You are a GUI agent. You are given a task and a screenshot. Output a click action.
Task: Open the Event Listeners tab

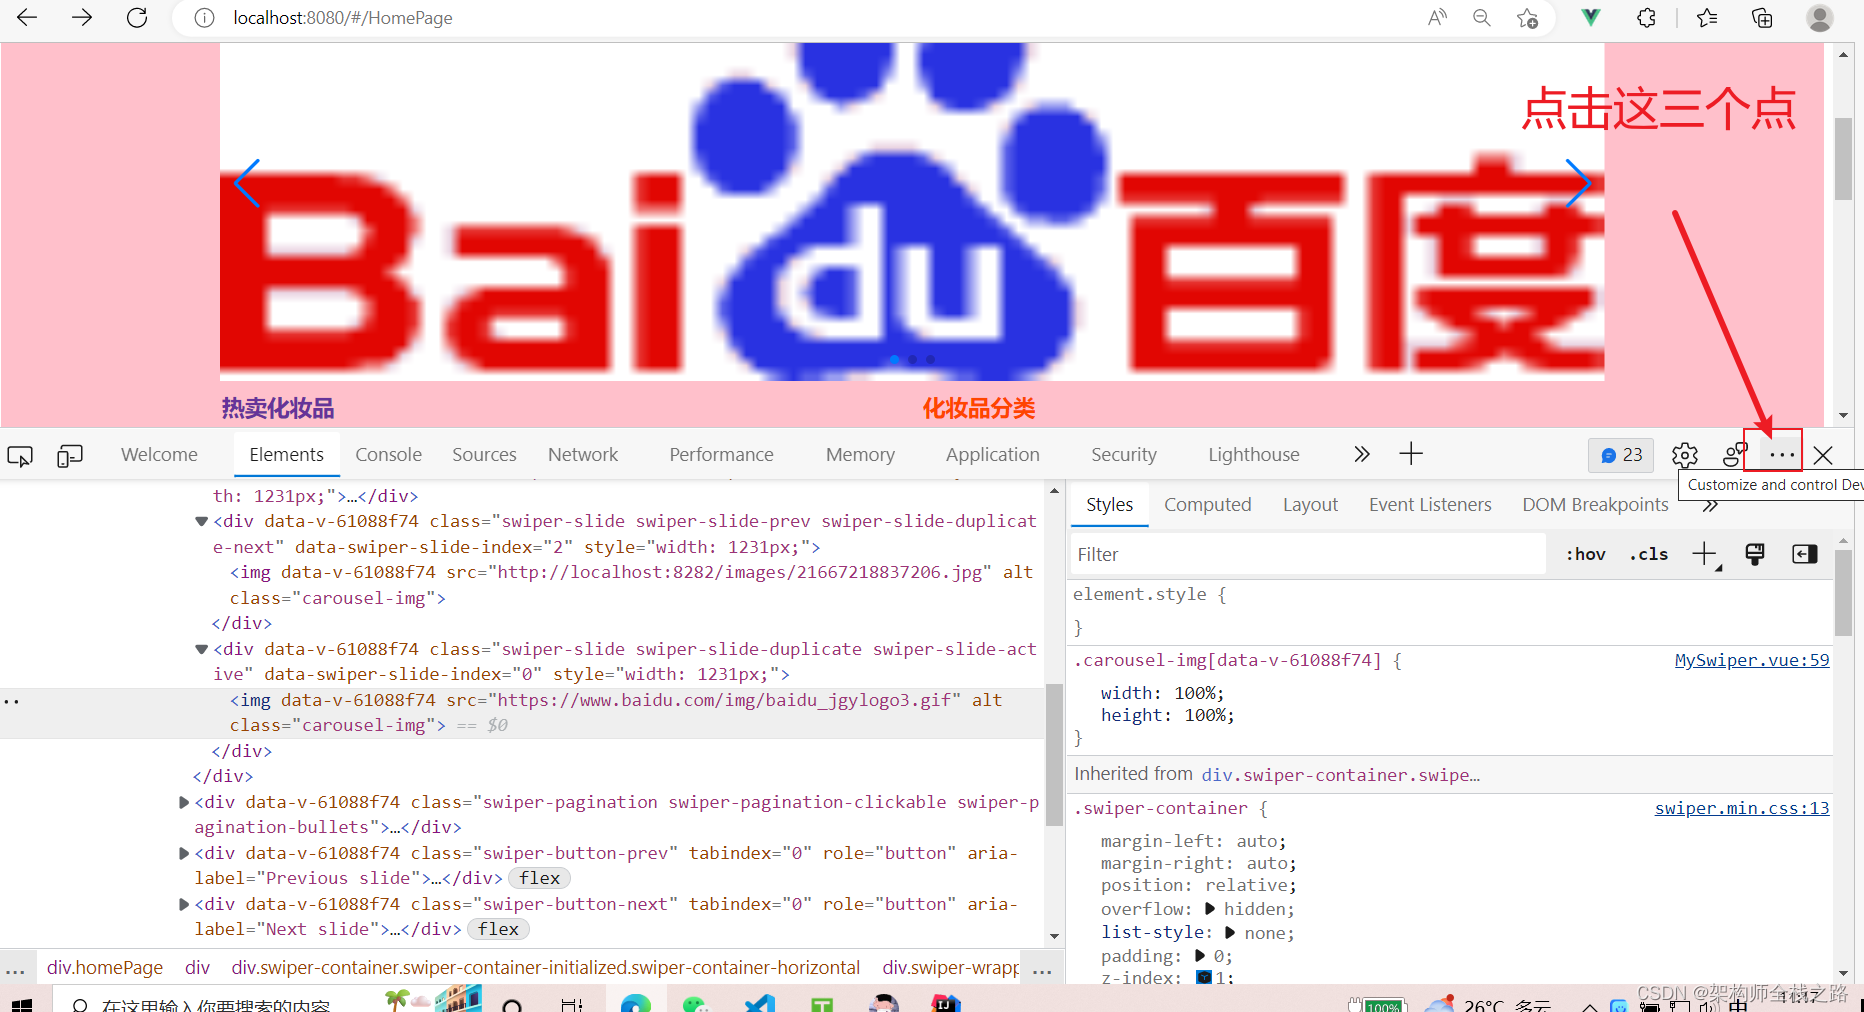click(x=1430, y=505)
